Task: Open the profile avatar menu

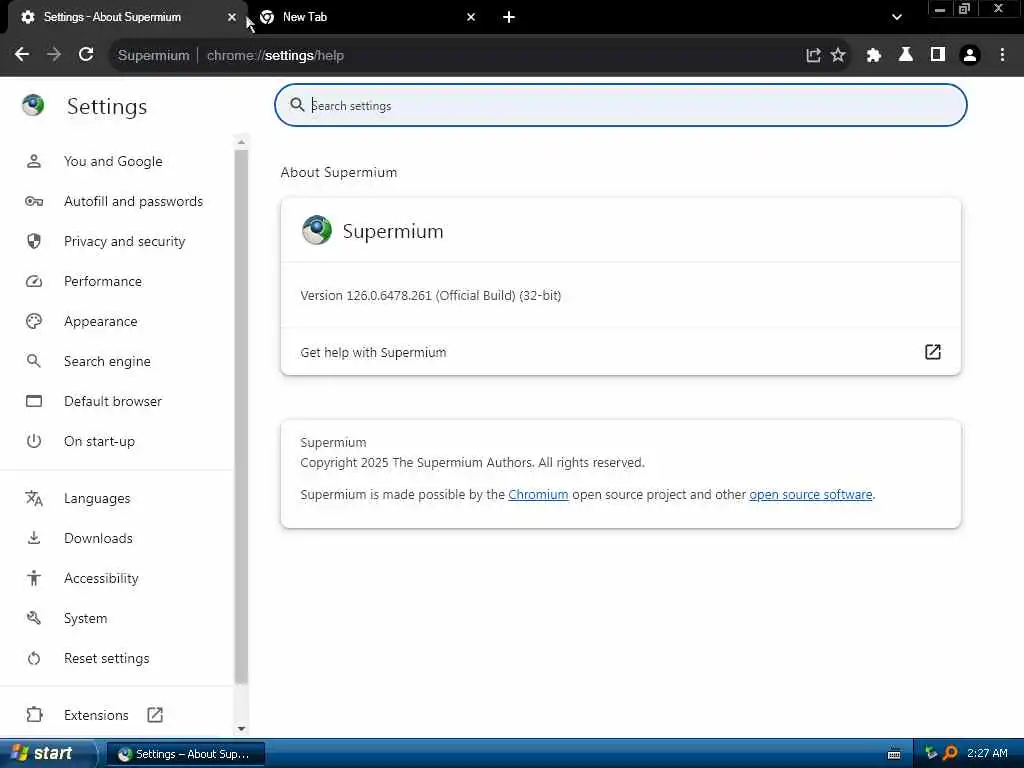Action: point(970,56)
